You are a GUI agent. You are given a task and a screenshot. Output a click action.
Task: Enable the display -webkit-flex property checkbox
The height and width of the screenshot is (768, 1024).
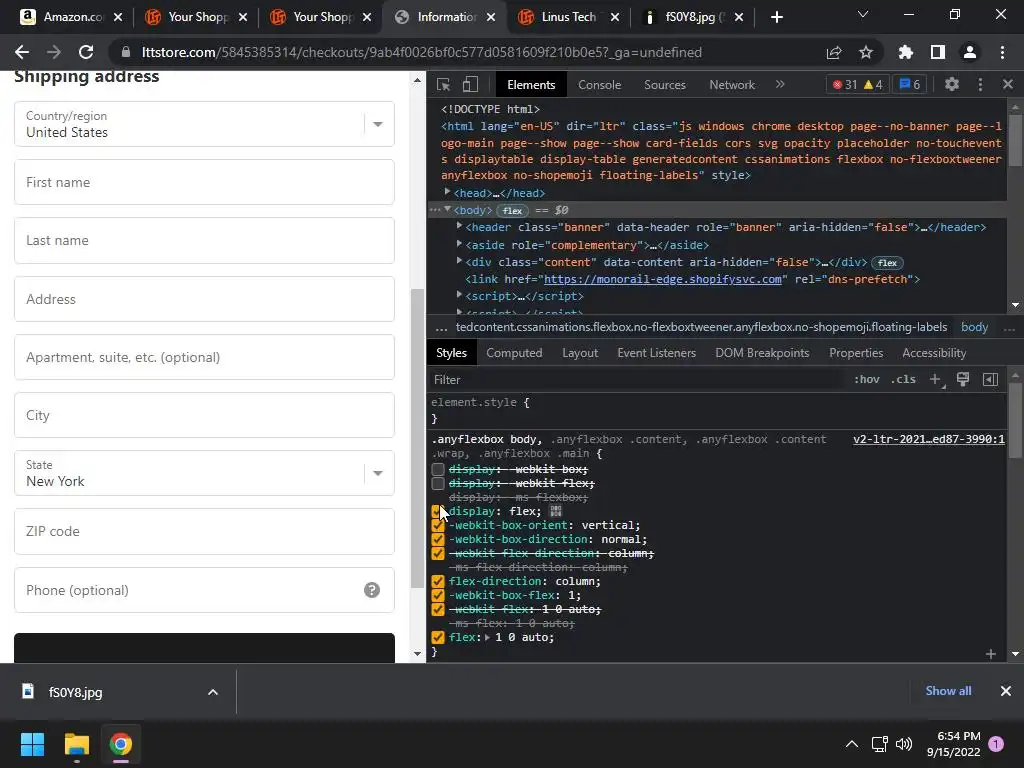click(438, 483)
